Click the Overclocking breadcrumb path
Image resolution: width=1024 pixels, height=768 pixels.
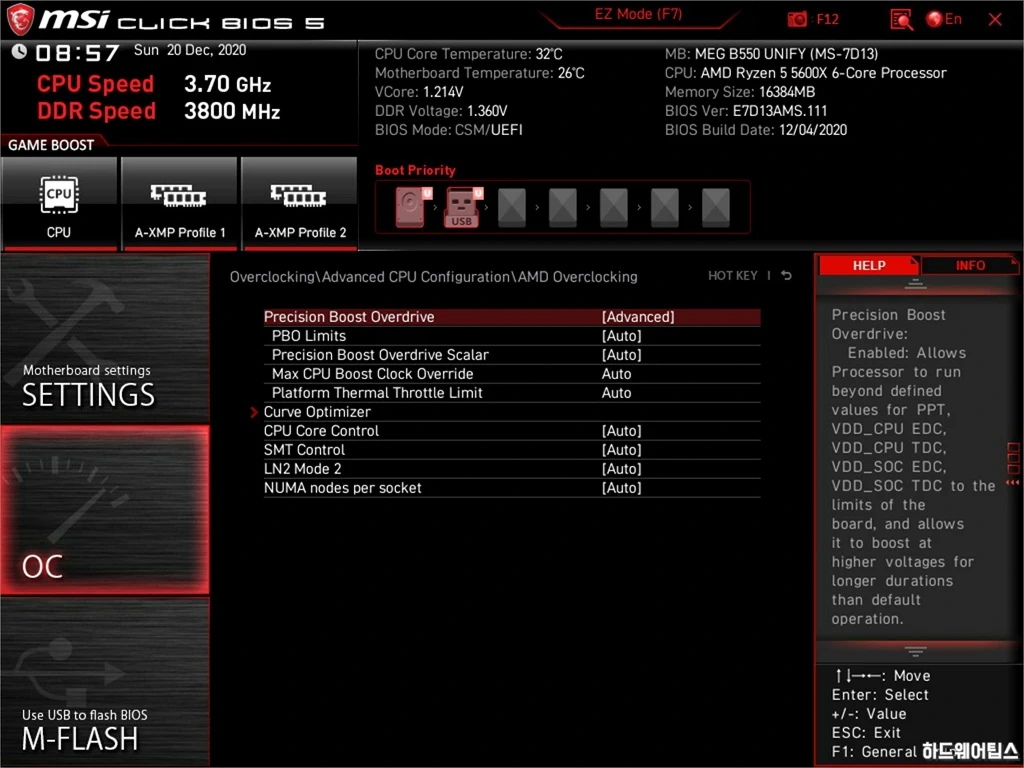tap(434, 277)
